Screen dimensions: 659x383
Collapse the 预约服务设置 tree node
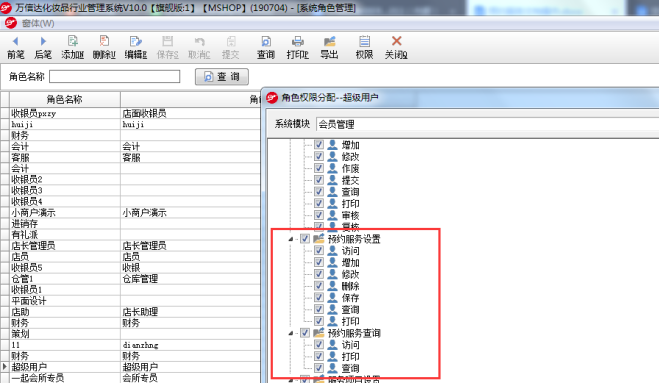[291, 239]
